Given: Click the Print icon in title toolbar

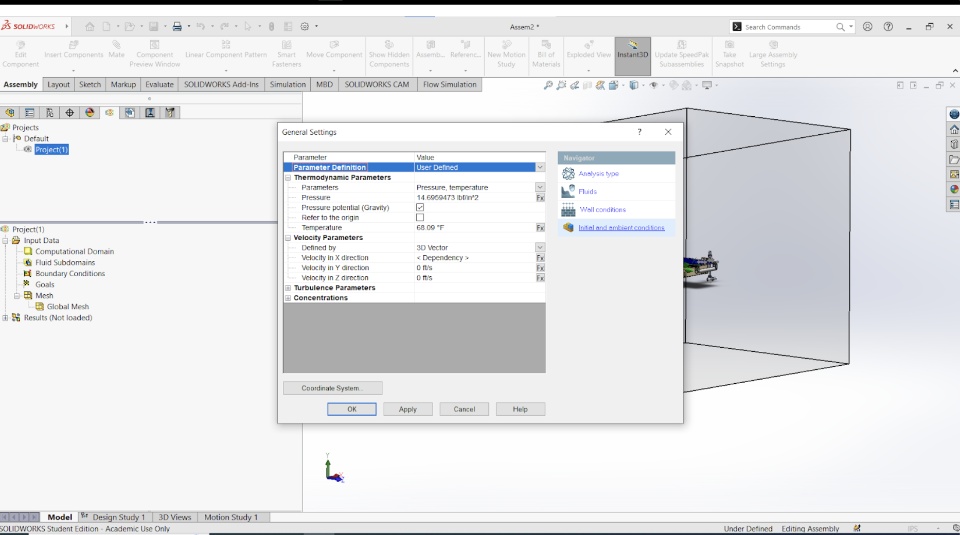Looking at the screenshot, I should pos(177,26).
